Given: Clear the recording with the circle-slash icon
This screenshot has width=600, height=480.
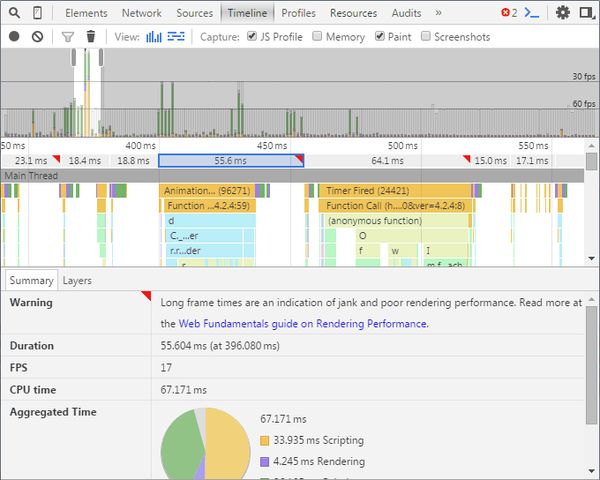Looking at the screenshot, I should 38,36.
